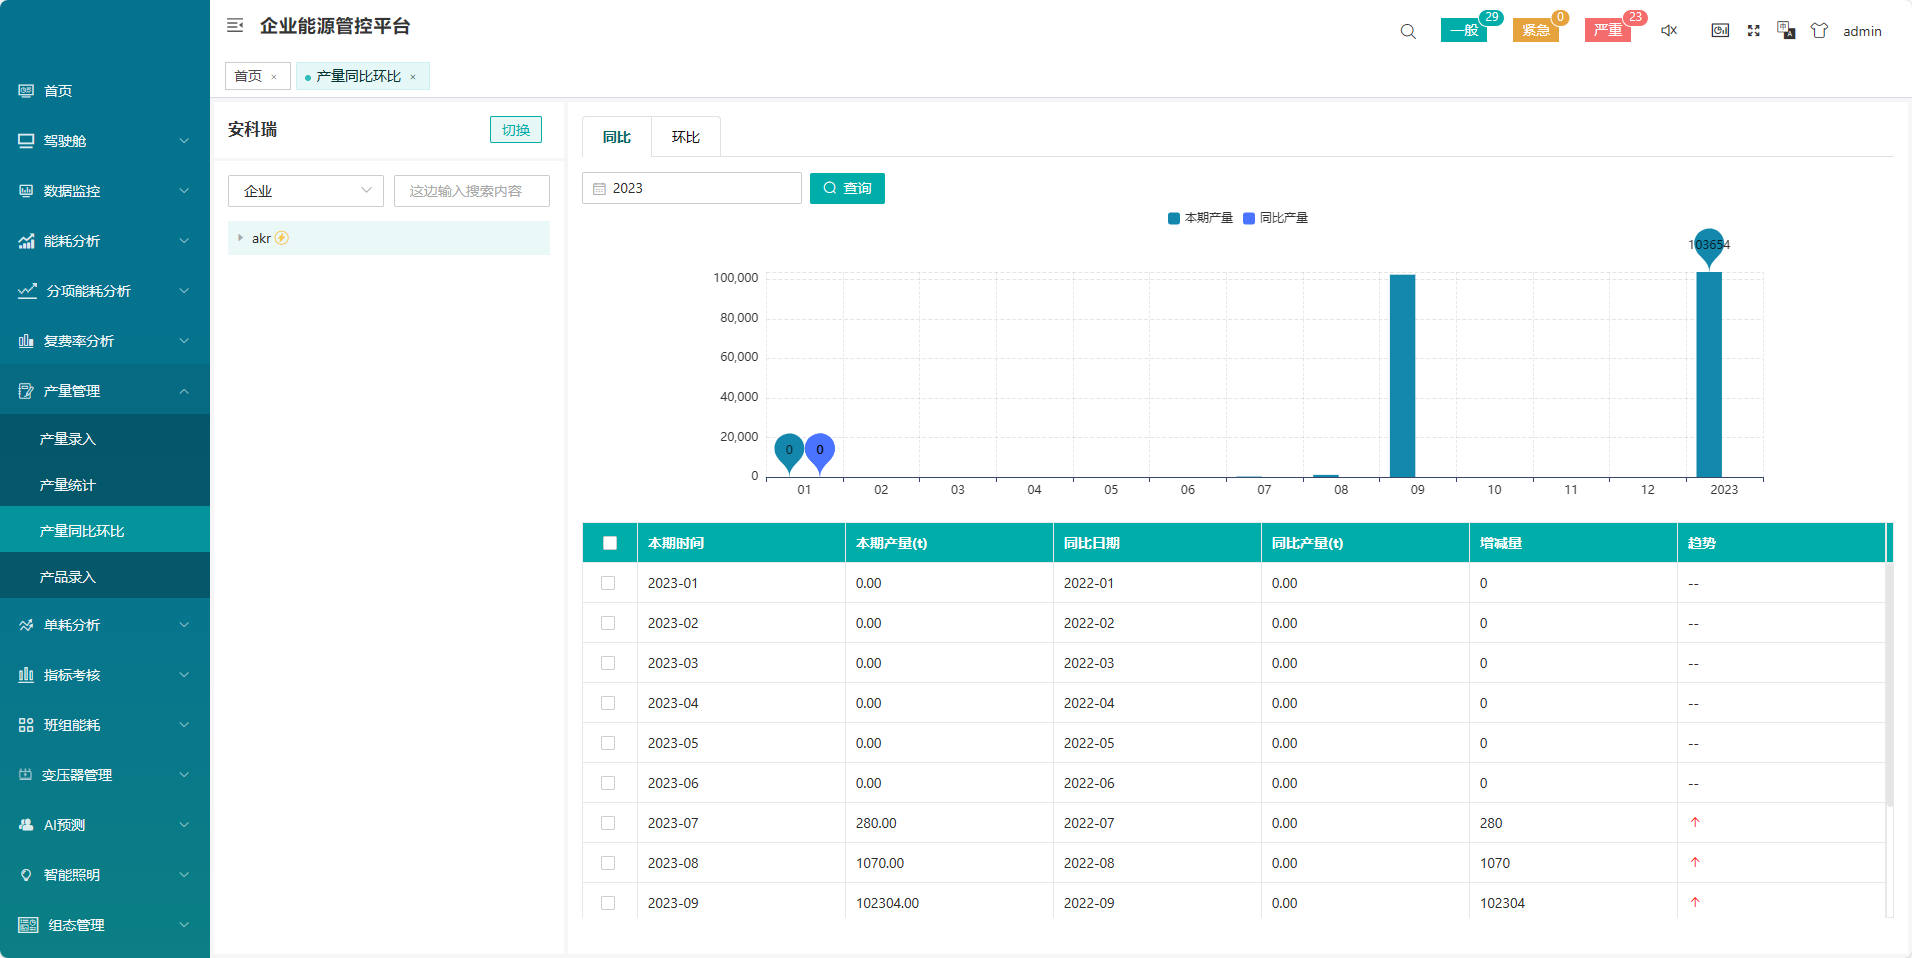Toggle fullscreen mode icon
1912x958 pixels.
click(1753, 31)
